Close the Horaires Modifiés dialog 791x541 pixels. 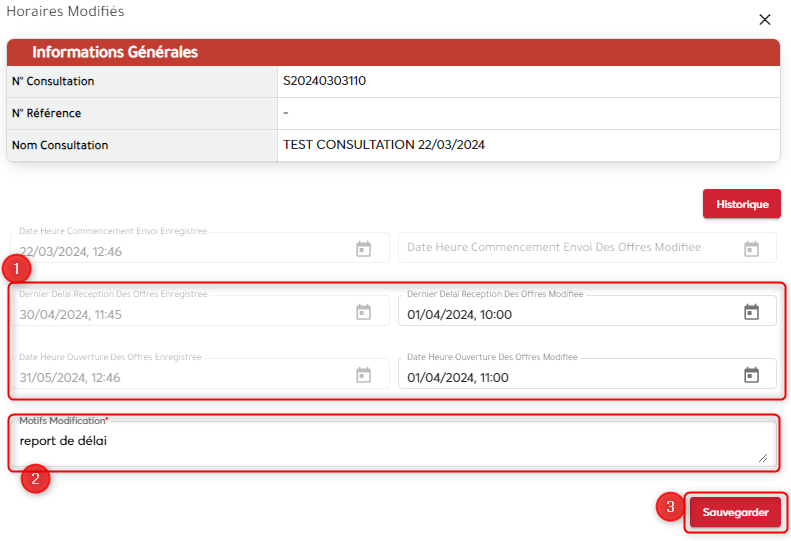tap(765, 19)
